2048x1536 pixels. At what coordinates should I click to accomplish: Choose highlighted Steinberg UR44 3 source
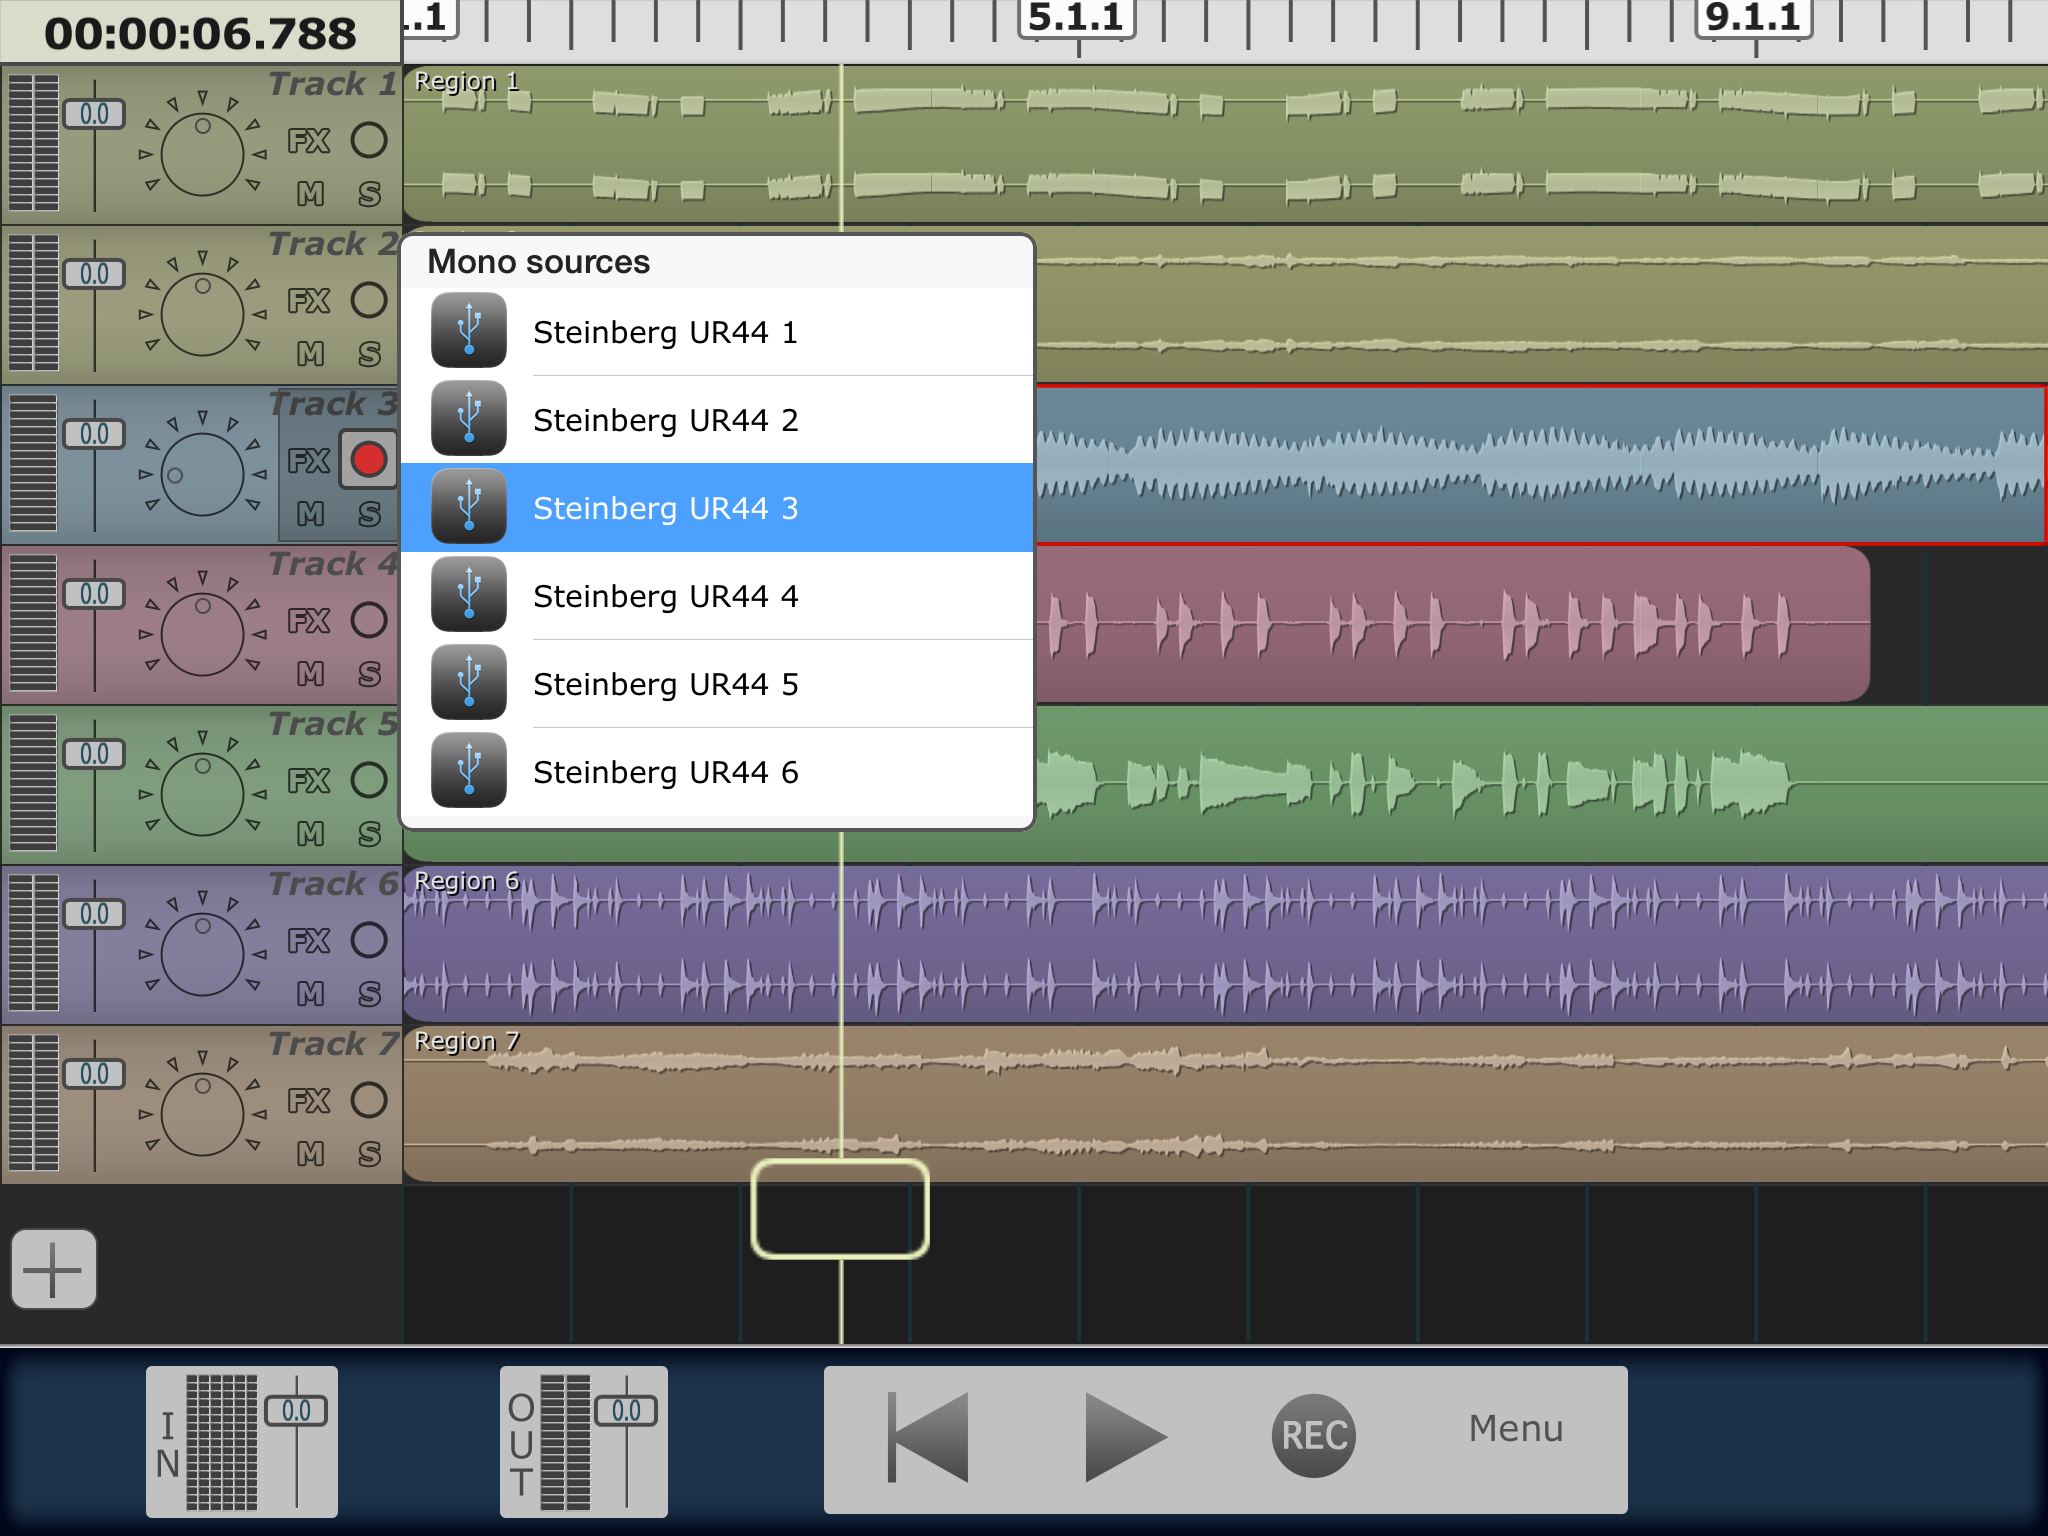[x=717, y=508]
